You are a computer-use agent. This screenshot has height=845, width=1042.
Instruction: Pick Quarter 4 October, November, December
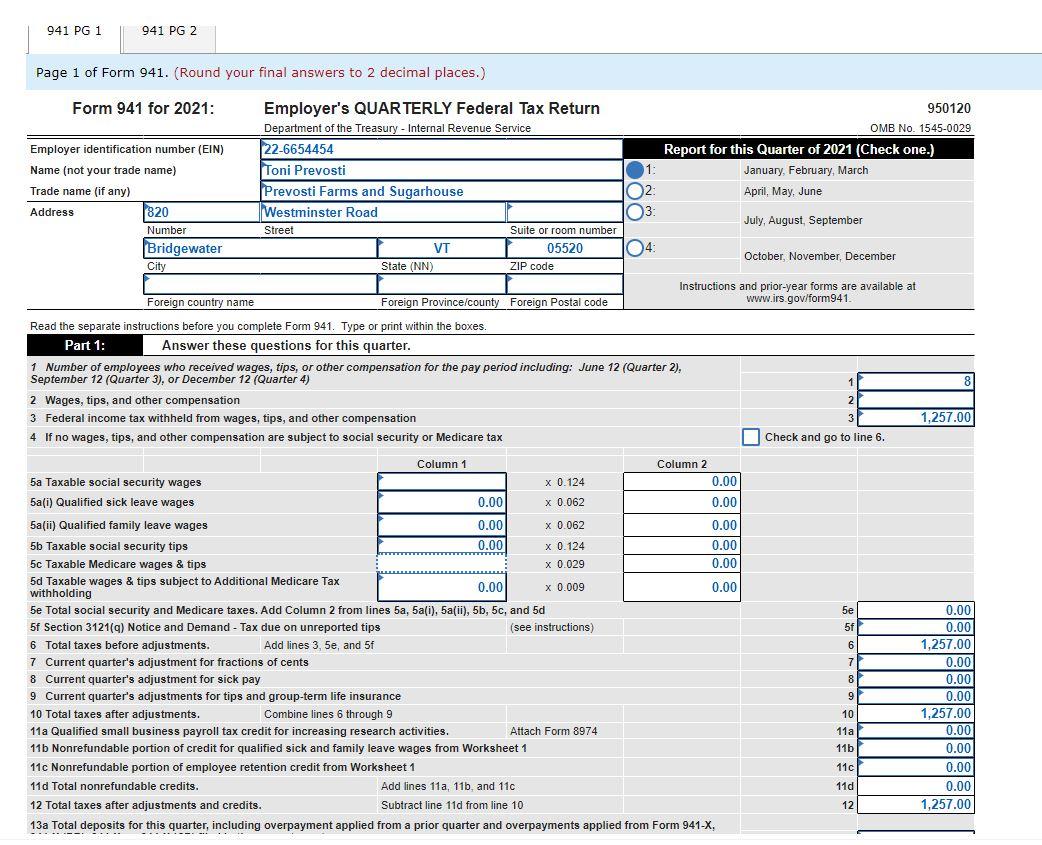point(635,247)
